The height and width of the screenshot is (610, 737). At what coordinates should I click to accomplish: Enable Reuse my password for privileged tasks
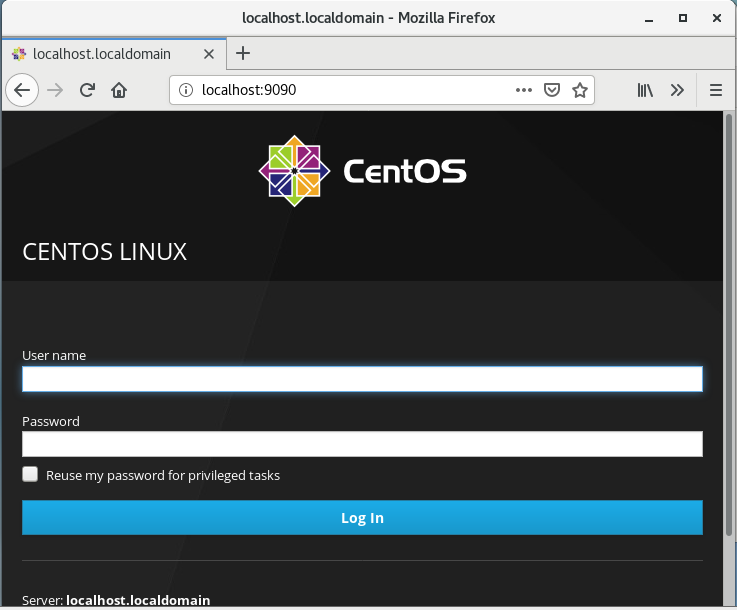coord(31,475)
